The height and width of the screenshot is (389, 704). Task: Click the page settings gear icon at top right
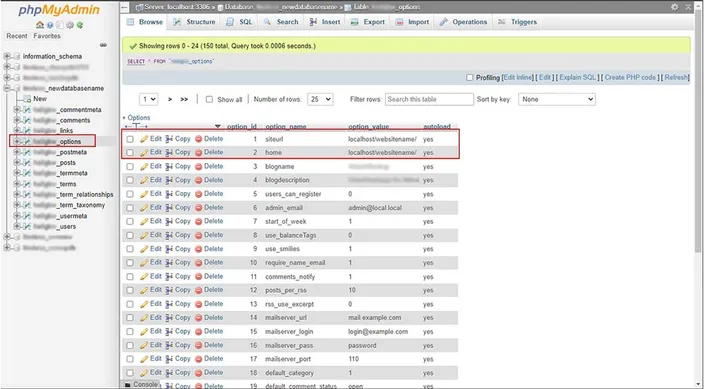[x=674, y=7]
